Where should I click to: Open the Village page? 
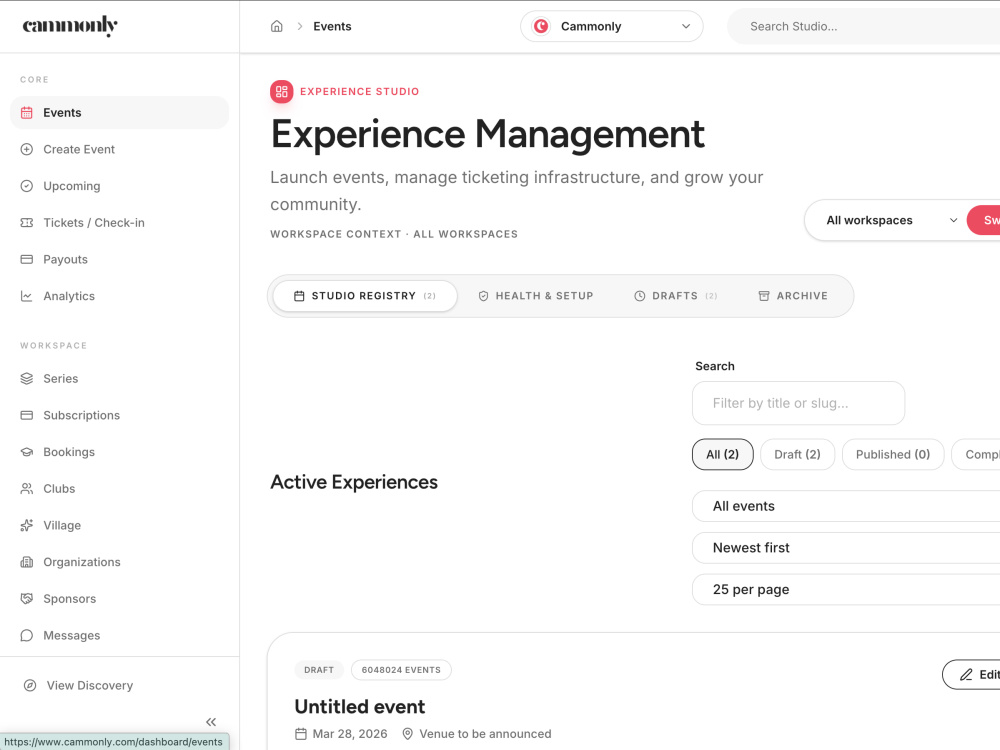click(x=119, y=526)
